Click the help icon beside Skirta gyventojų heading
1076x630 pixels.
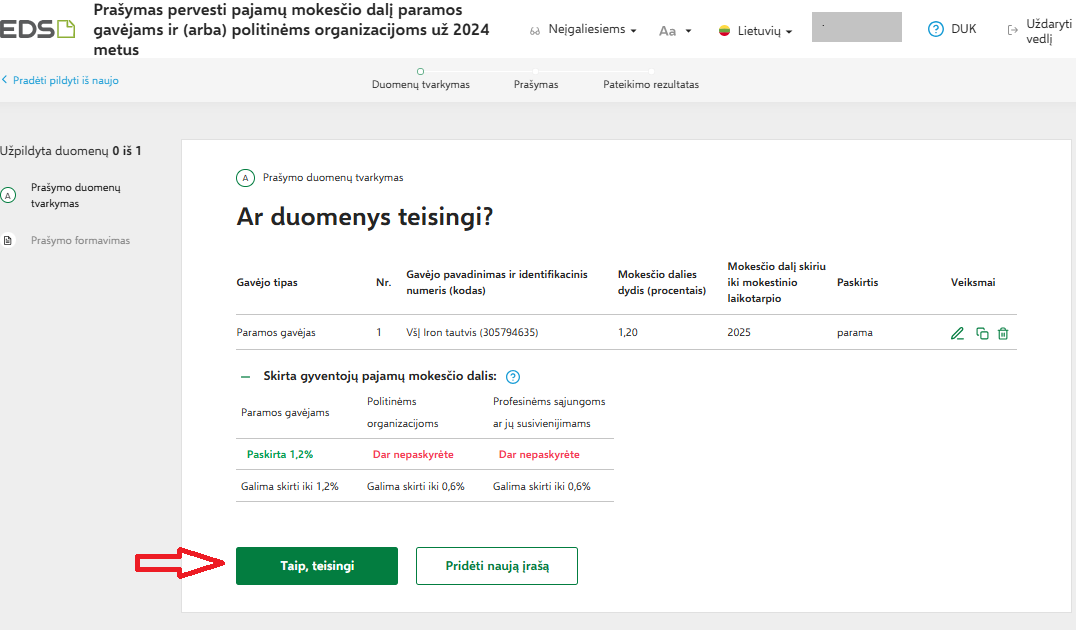(513, 377)
